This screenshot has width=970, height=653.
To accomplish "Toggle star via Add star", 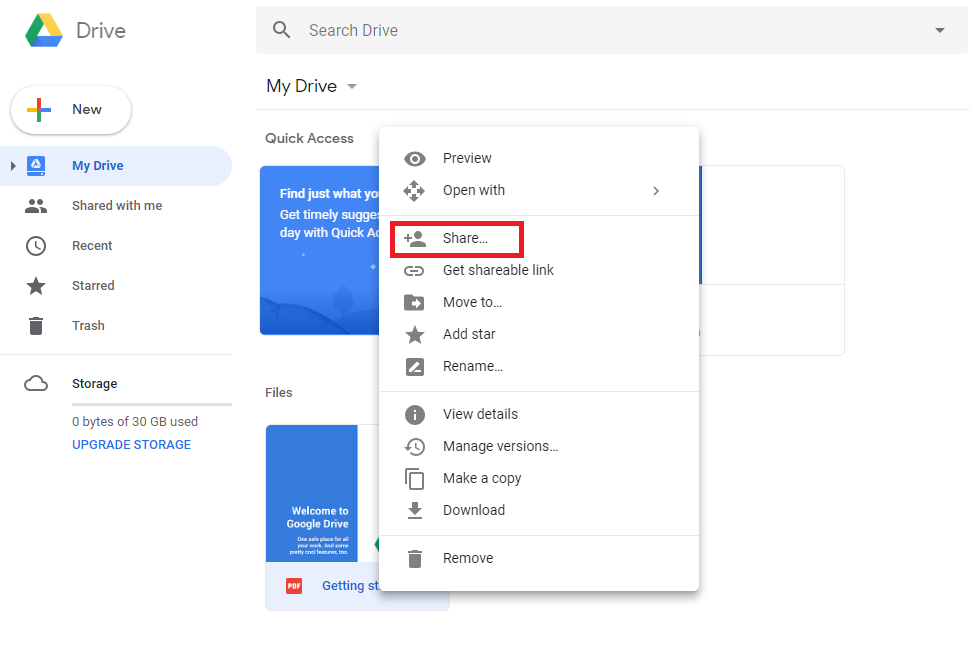I will [x=468, y=335].
